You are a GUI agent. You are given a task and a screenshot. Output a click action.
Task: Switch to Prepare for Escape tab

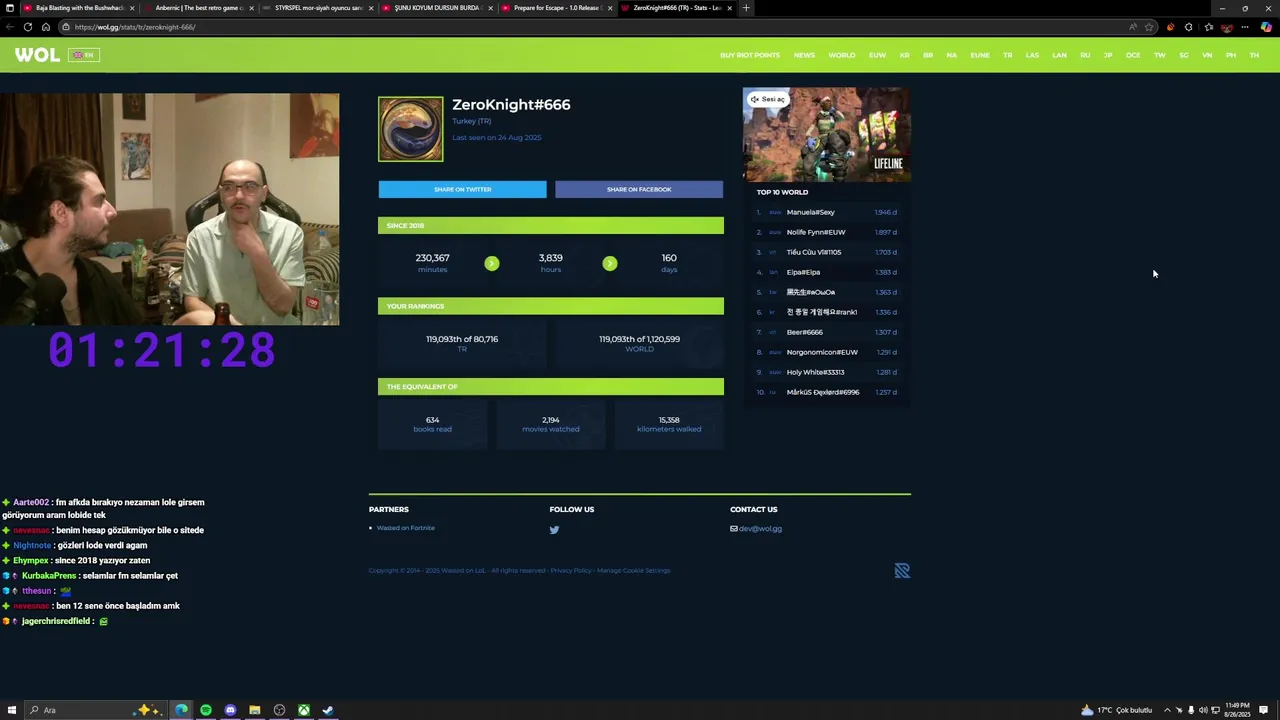point(556,8)
